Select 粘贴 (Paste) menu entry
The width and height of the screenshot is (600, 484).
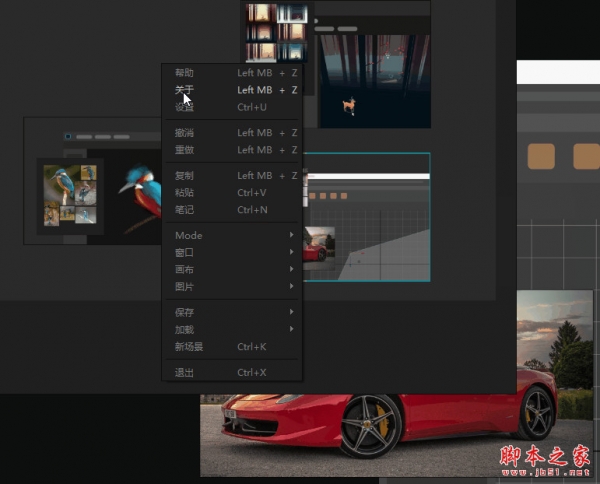185,193
